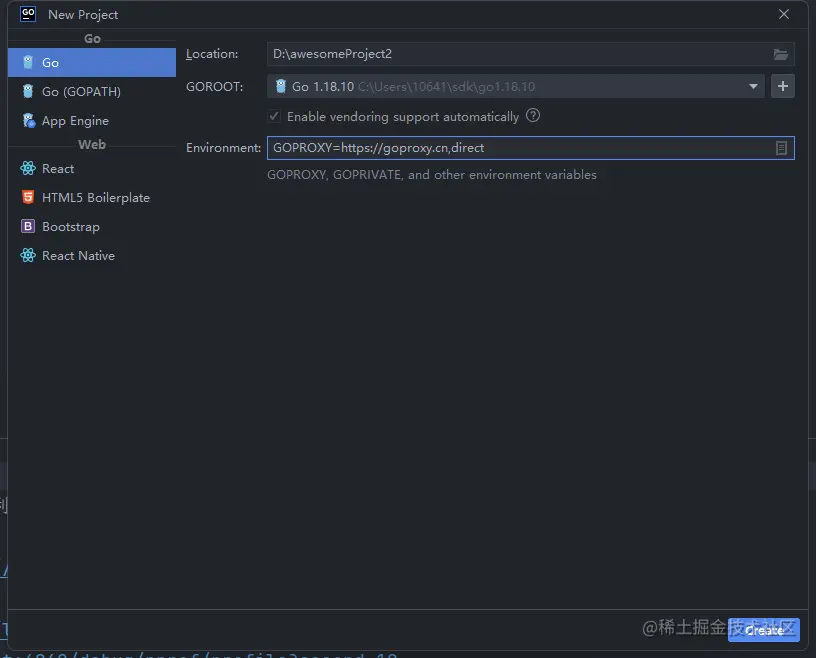
Task: Choose App Engine project type
Action: [x=92, y=121]
